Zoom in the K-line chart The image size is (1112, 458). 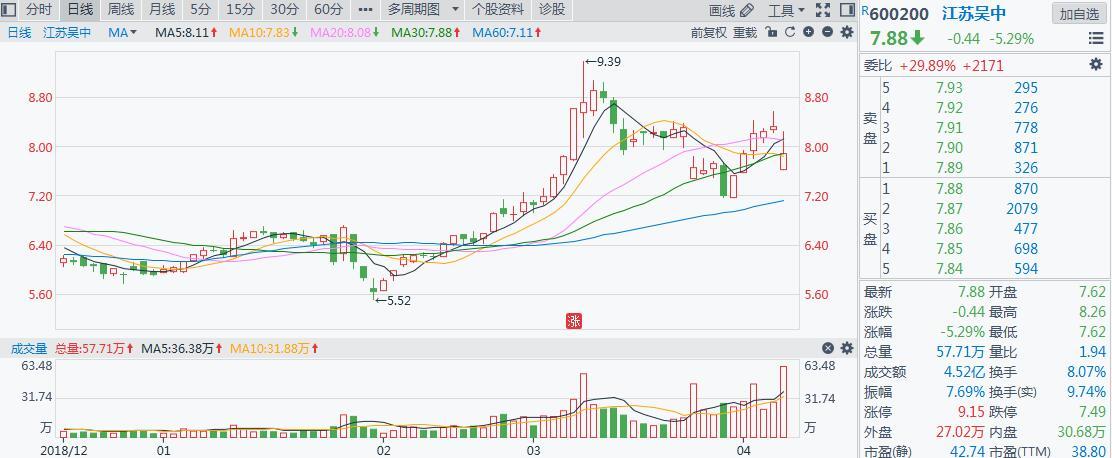tap(809, 32)
